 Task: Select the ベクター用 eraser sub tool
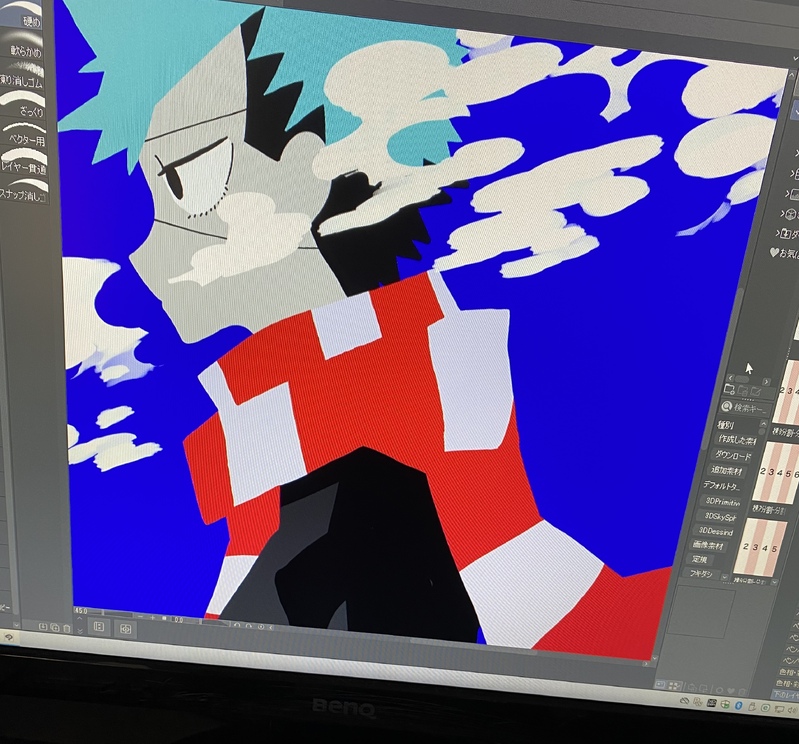(23, 134)
